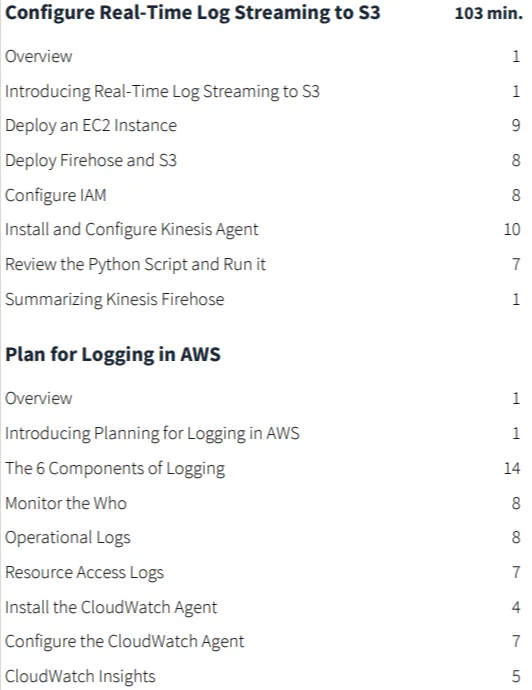Open Introducing Real-Time Log Streaming to S3 lesson
The height and width of the screenshot is (690, 532).
coord(162,92)
